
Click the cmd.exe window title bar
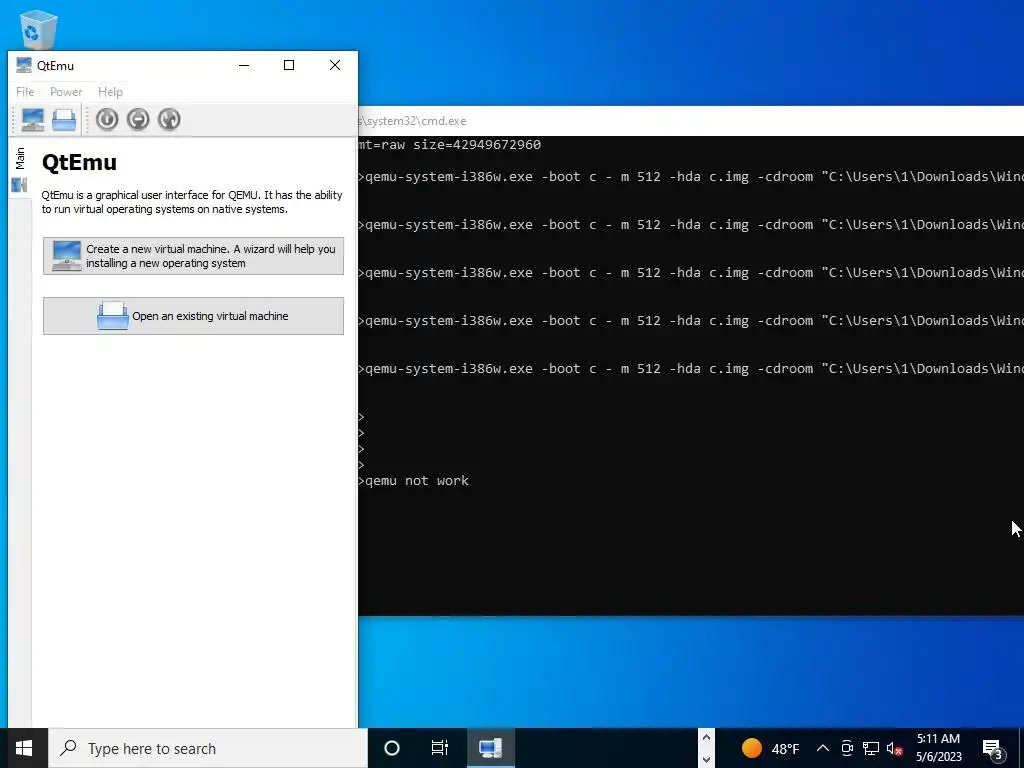[x=691, y=121]
